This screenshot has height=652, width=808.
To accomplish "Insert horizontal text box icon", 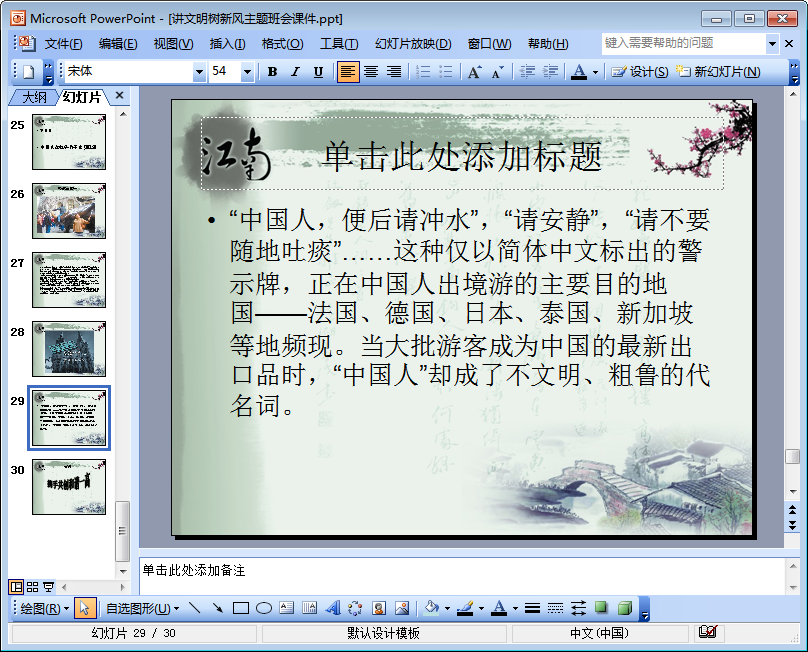I will [287, 609].
